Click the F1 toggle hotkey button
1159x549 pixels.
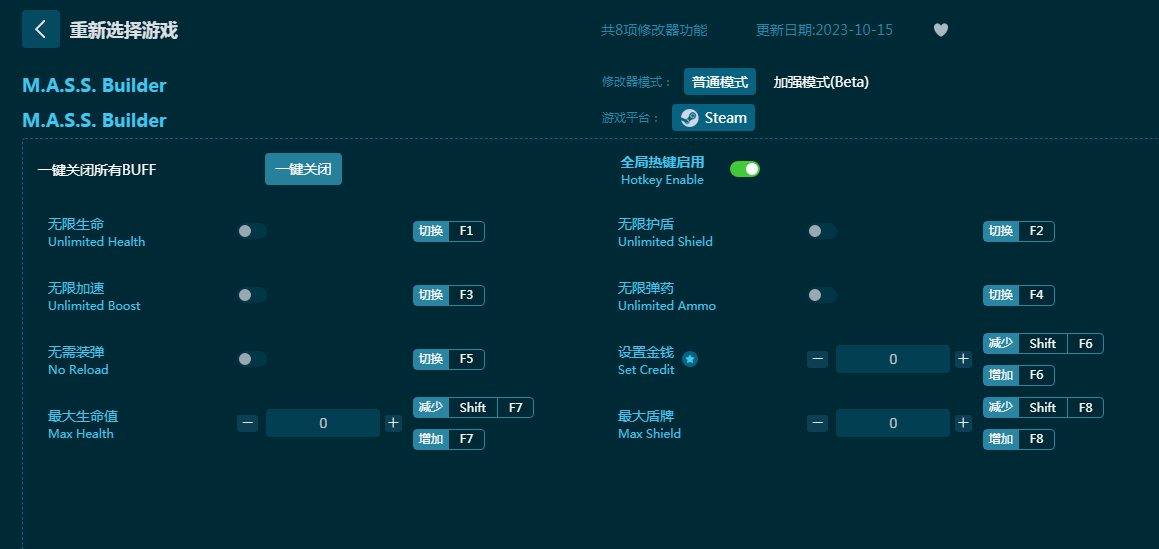pos(449,231)
